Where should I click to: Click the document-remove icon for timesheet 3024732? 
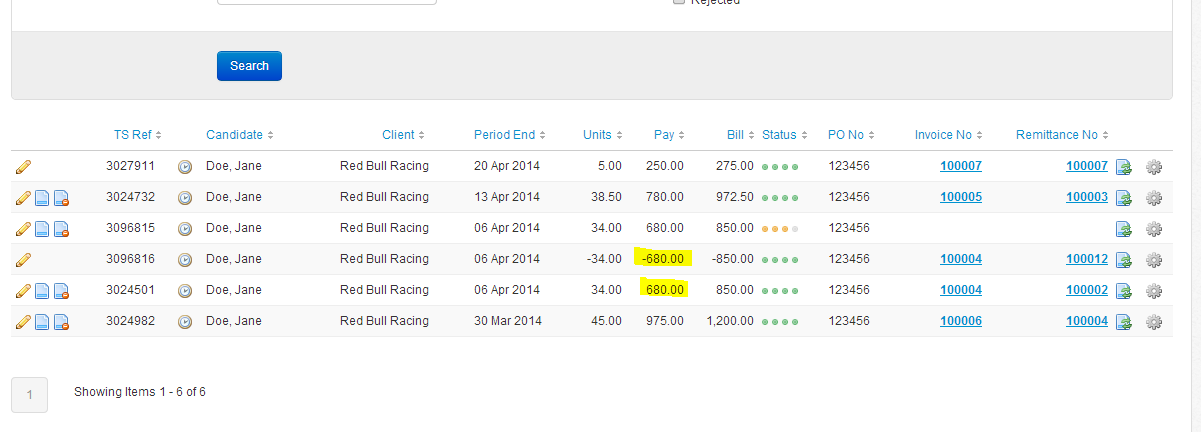pos(61,198)
